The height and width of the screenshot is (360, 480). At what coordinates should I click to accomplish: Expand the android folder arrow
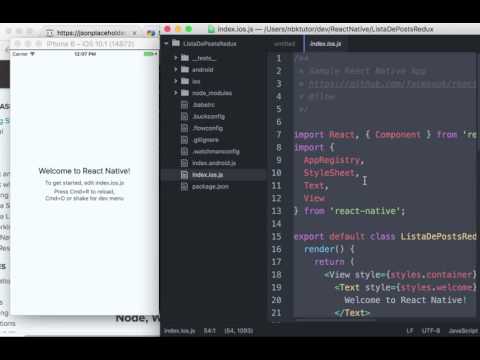(x=176, y=69)
